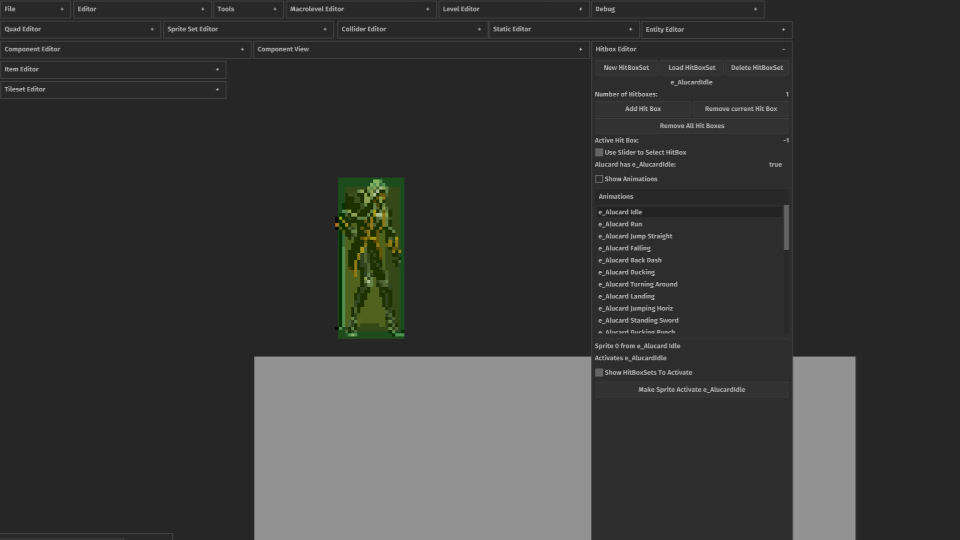Toggle the Show Animations checkbox

(x=599, y=179)
